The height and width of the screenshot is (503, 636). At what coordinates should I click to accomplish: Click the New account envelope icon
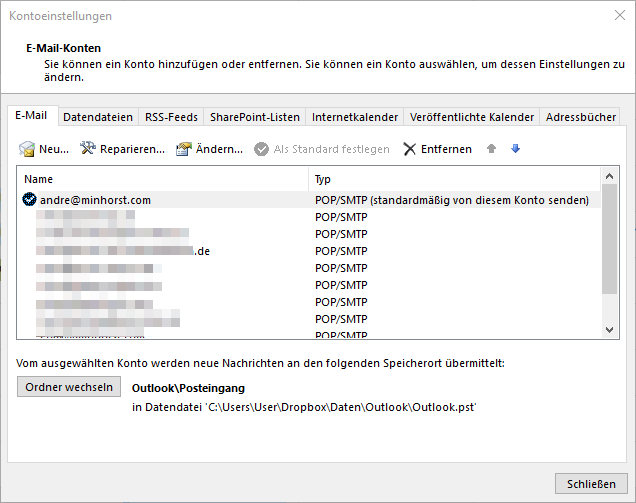coord(27,149)
